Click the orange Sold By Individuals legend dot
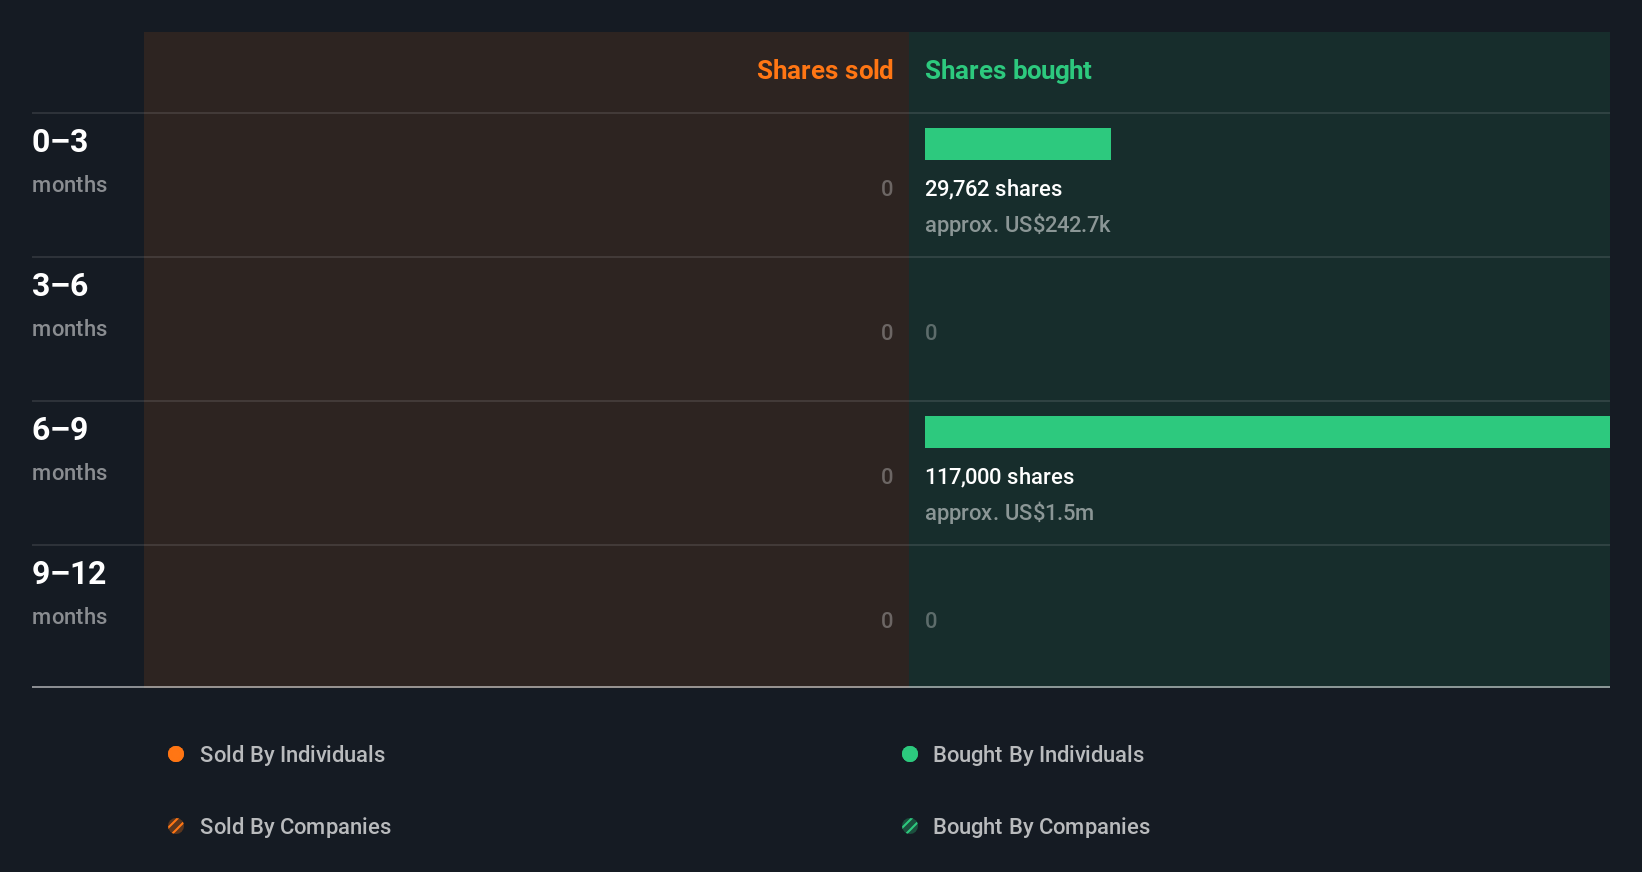The height and width of the screenshot is (872, 1642). pos(176,754)
